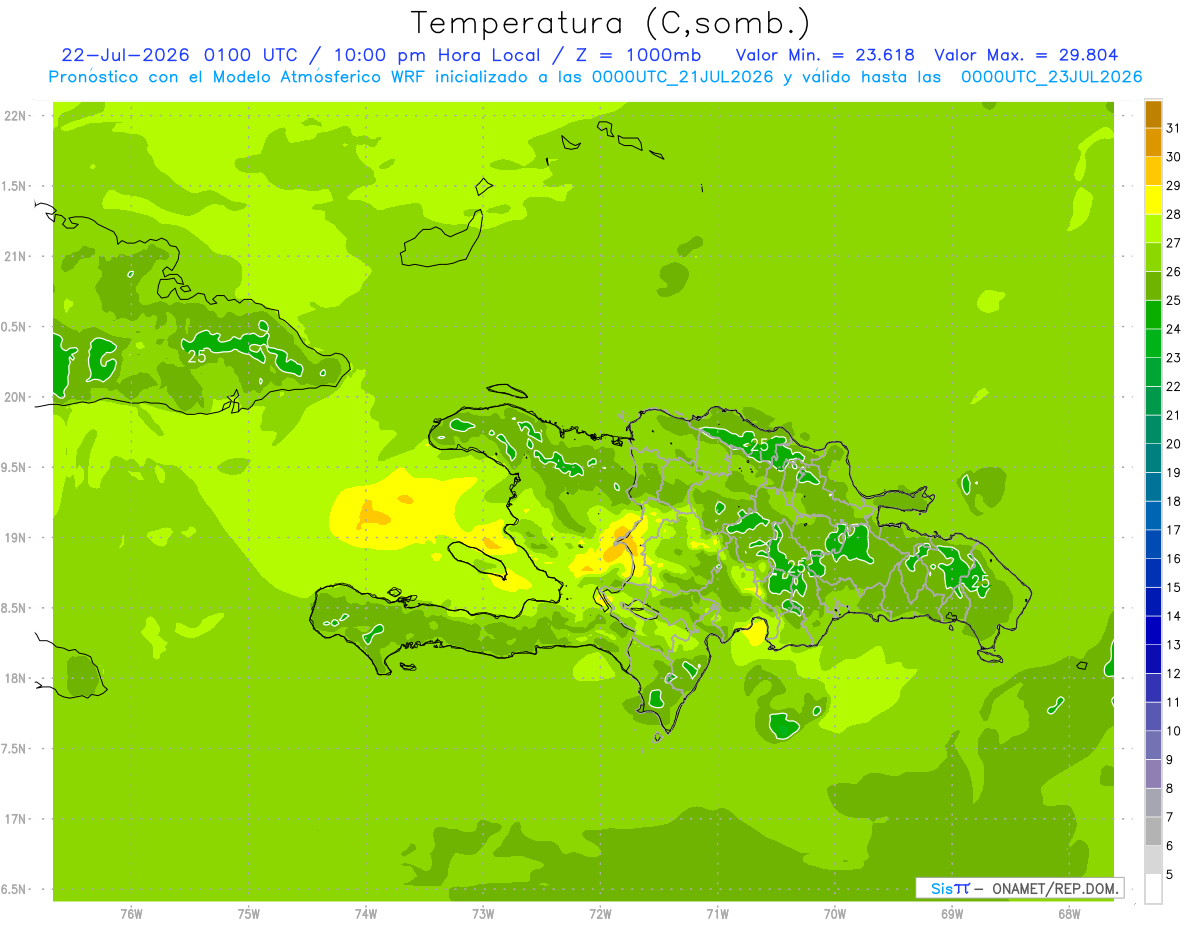Click the teal legend swatch between 19 and 20
Viewport: 1200px width, 927px height.
pos(1153,458)
